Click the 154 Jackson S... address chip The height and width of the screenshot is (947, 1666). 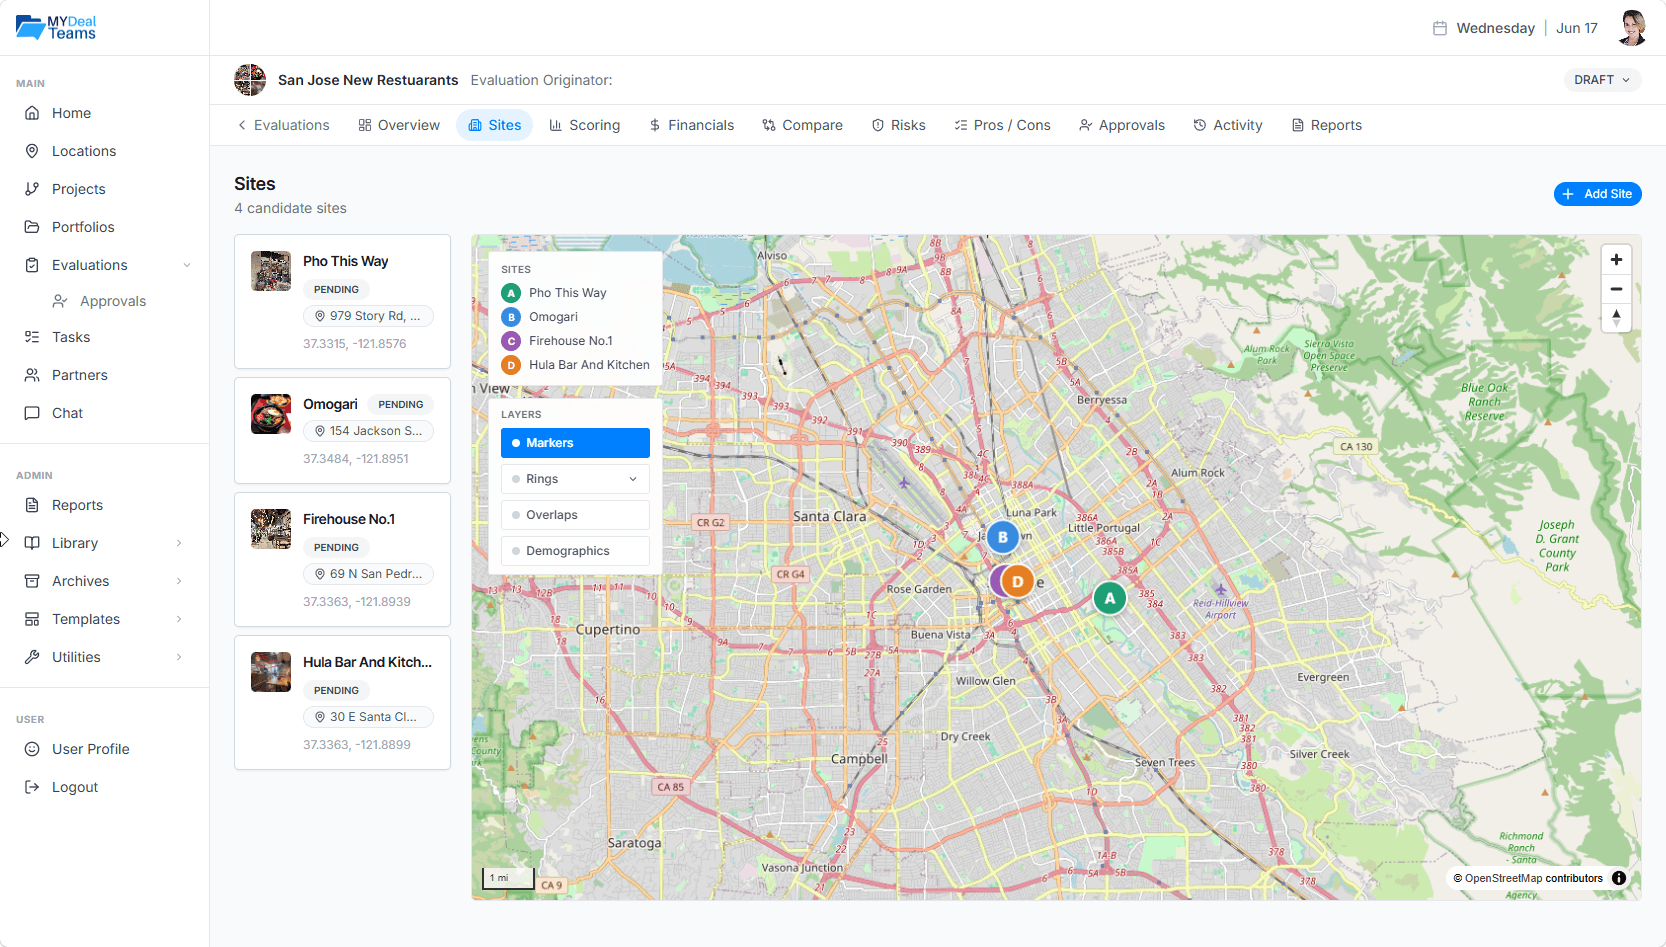368,431
